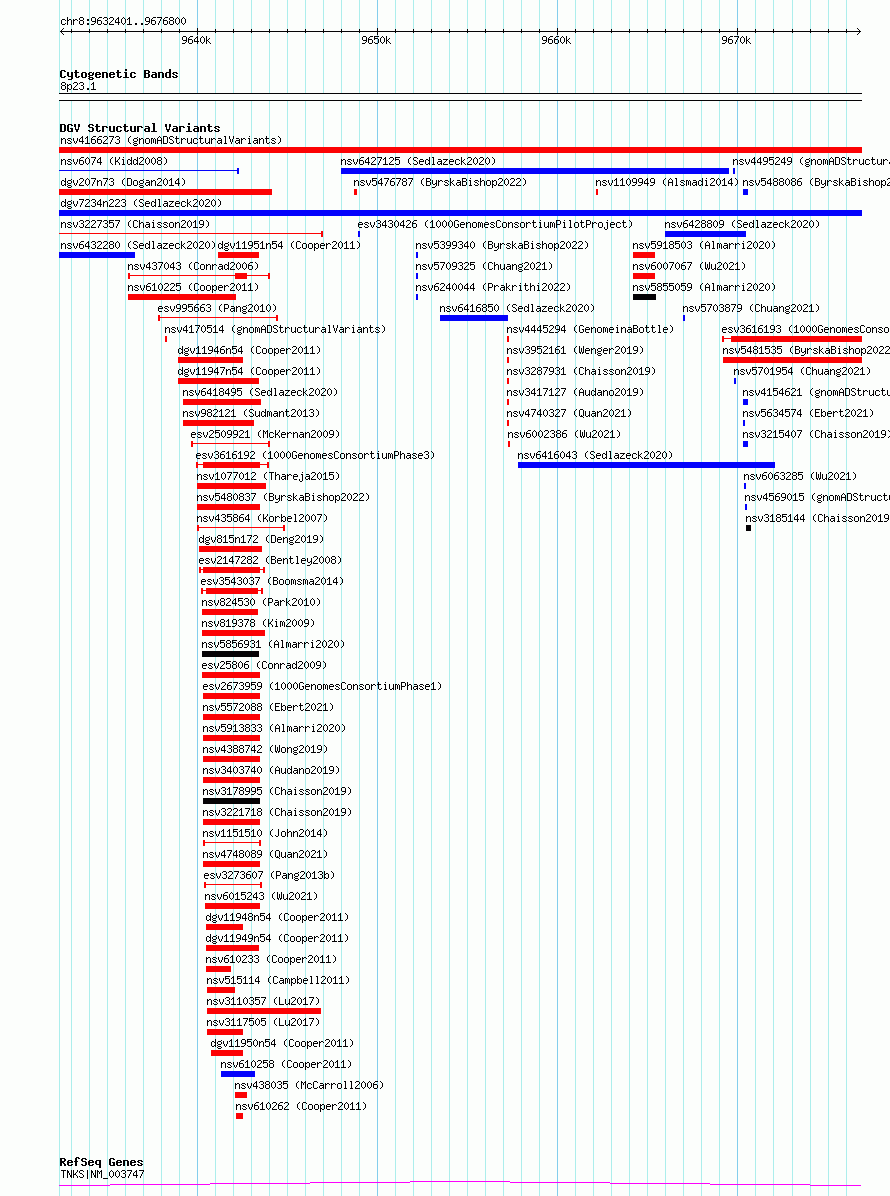The width and height of the screenshot is (890, 1196).
Task: Click nsv1151510 (John2014) label
Action: click(x=265, y=834)
